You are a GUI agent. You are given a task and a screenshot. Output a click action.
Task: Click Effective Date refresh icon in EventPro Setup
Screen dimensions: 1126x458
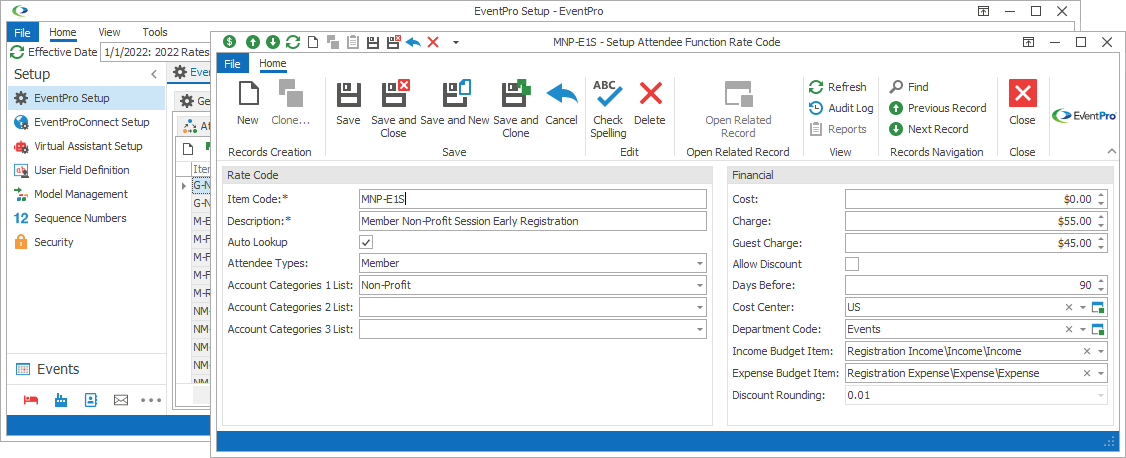pyautogui.click(x=17, y=52)
